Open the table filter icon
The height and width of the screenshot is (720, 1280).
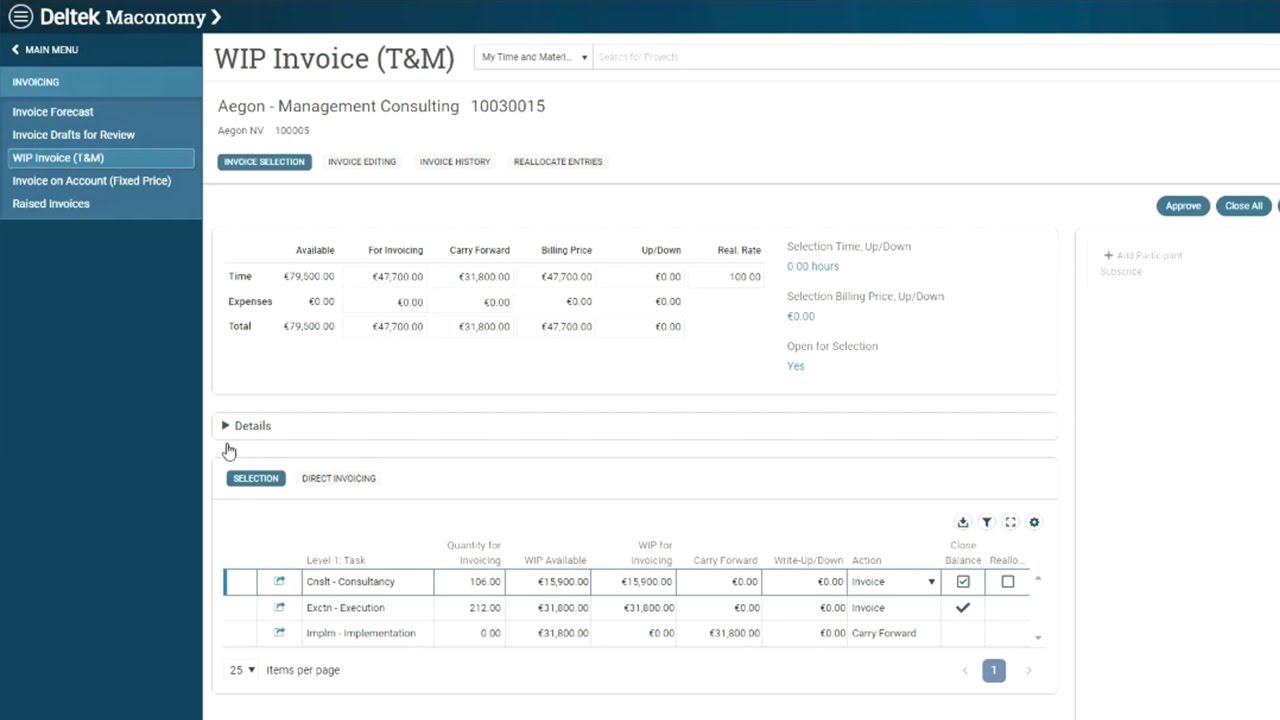coord(987,522)
